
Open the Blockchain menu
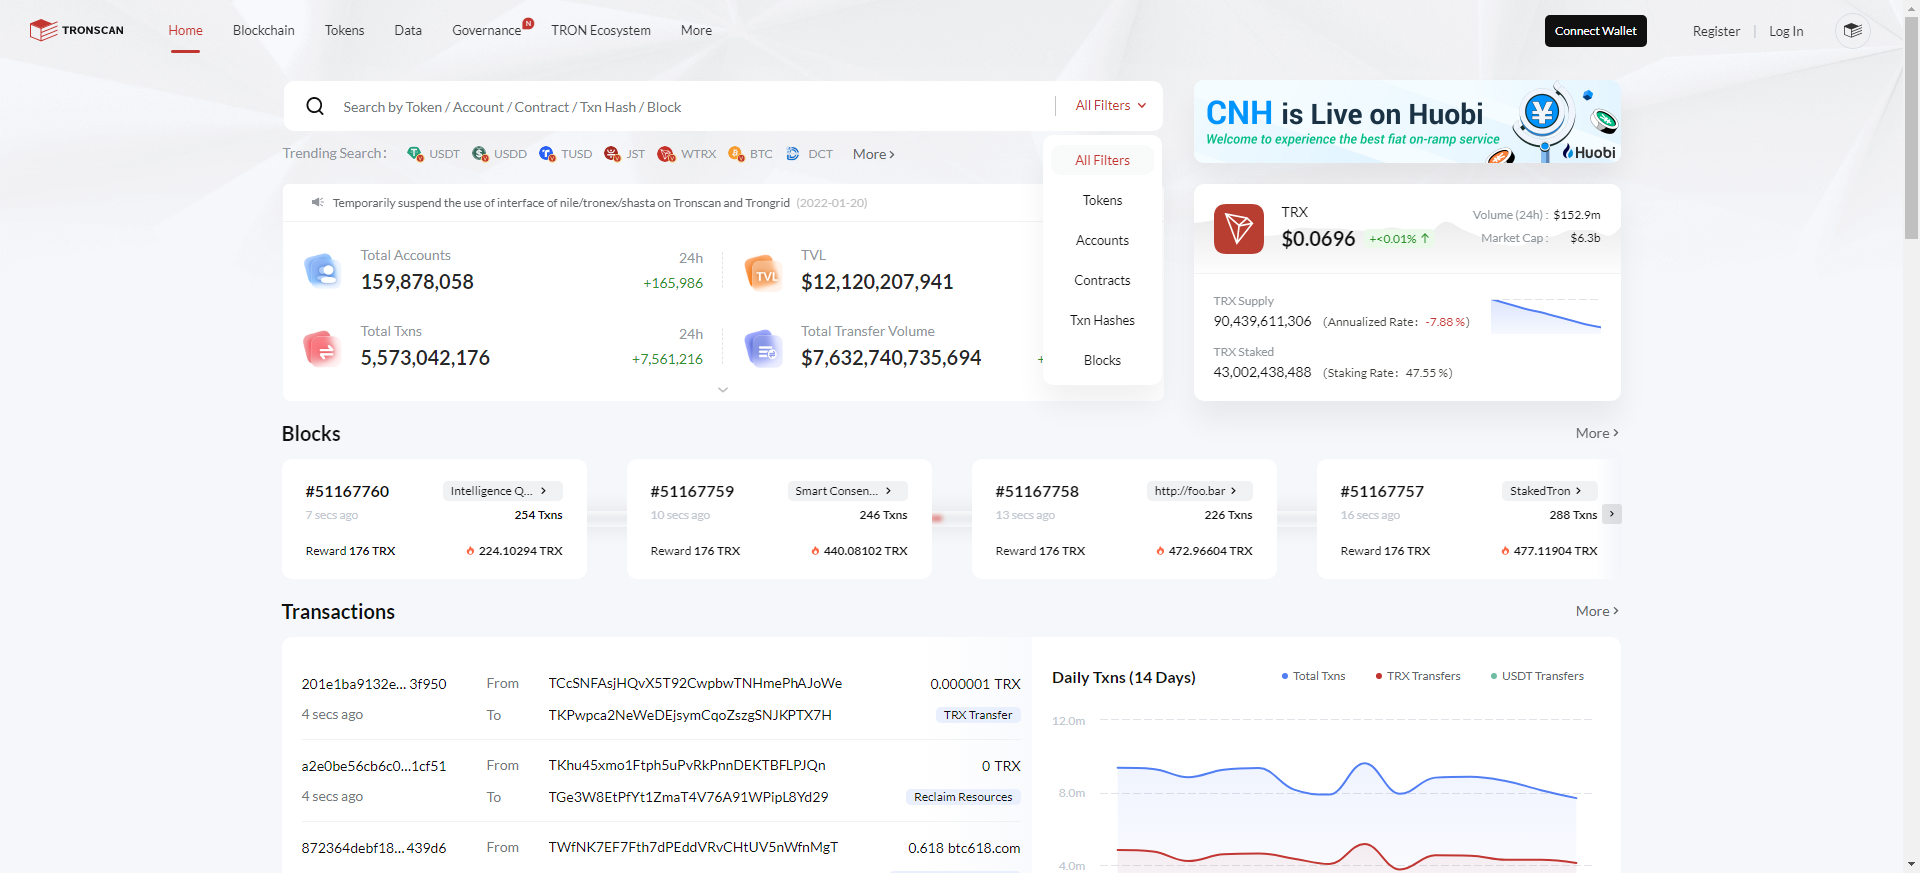pyautogui.click(x=263, y=31)
